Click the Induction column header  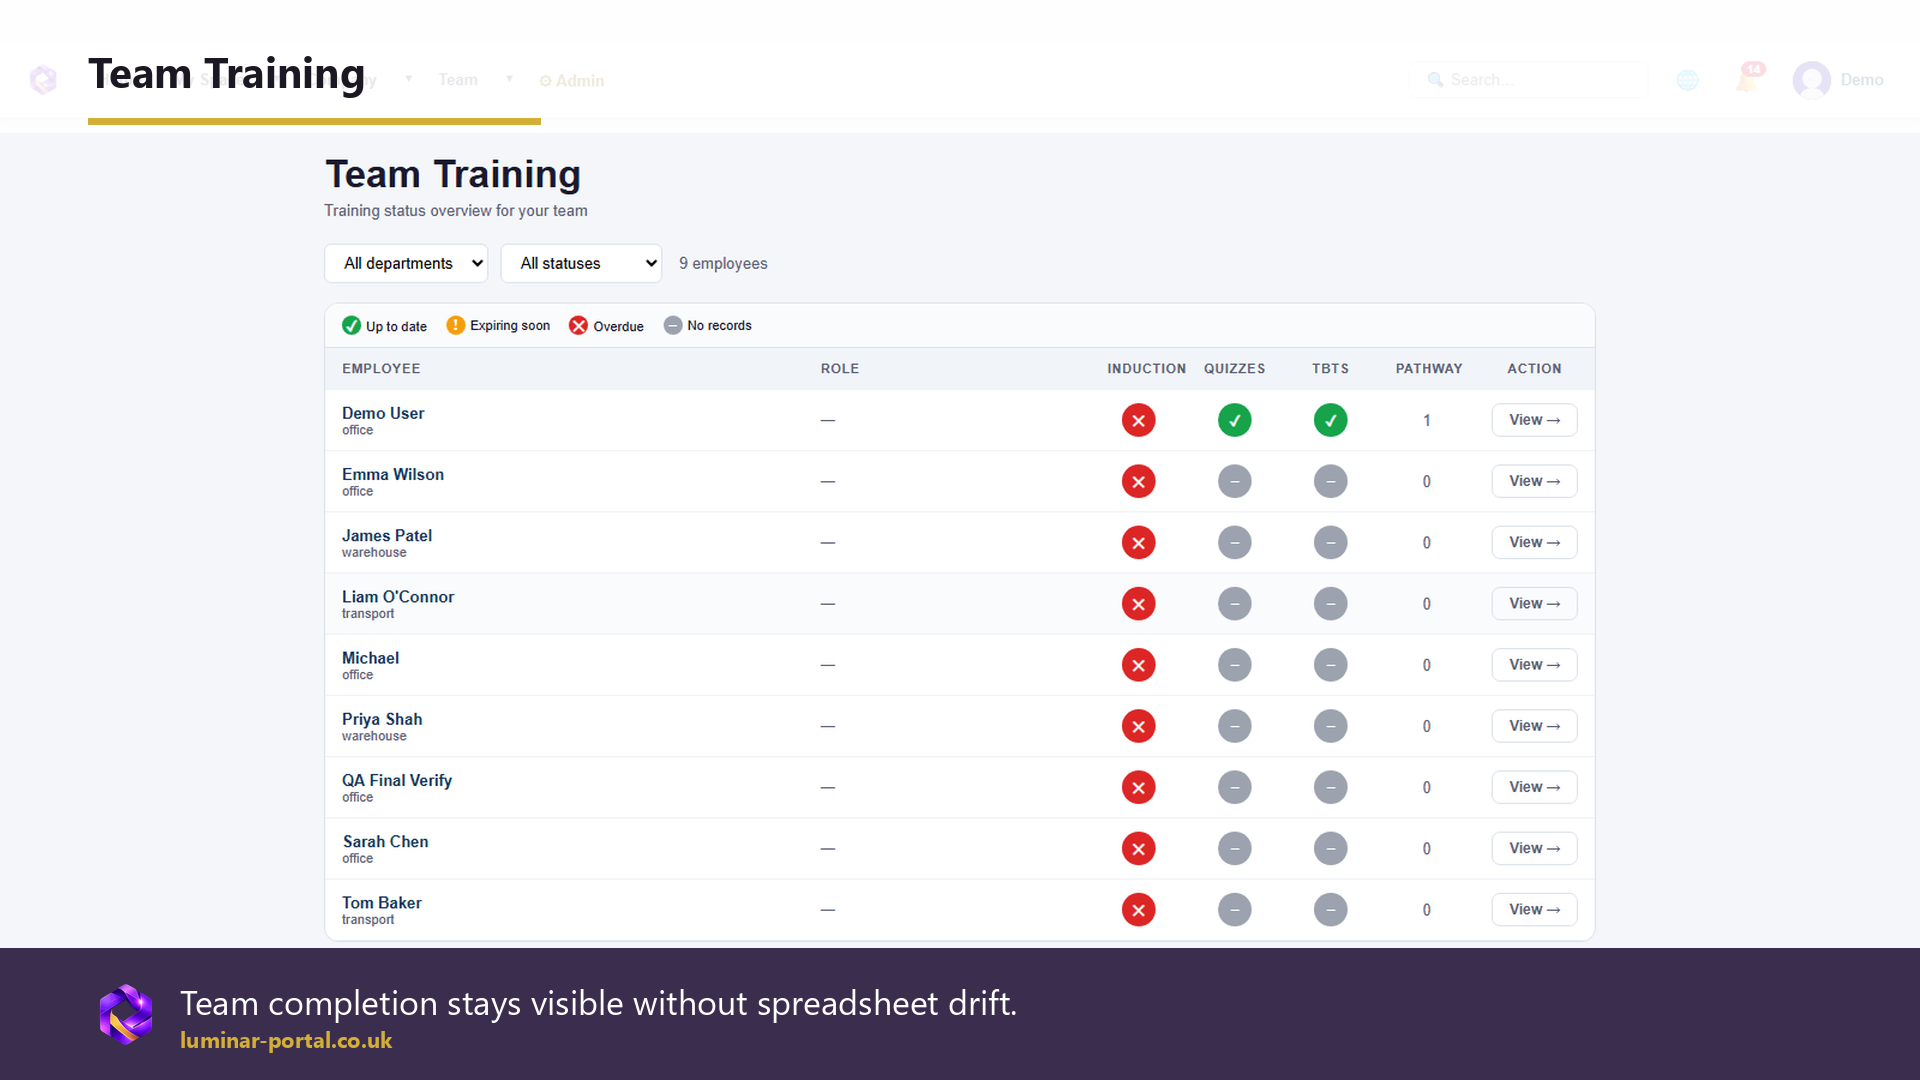pos(1147,368)
